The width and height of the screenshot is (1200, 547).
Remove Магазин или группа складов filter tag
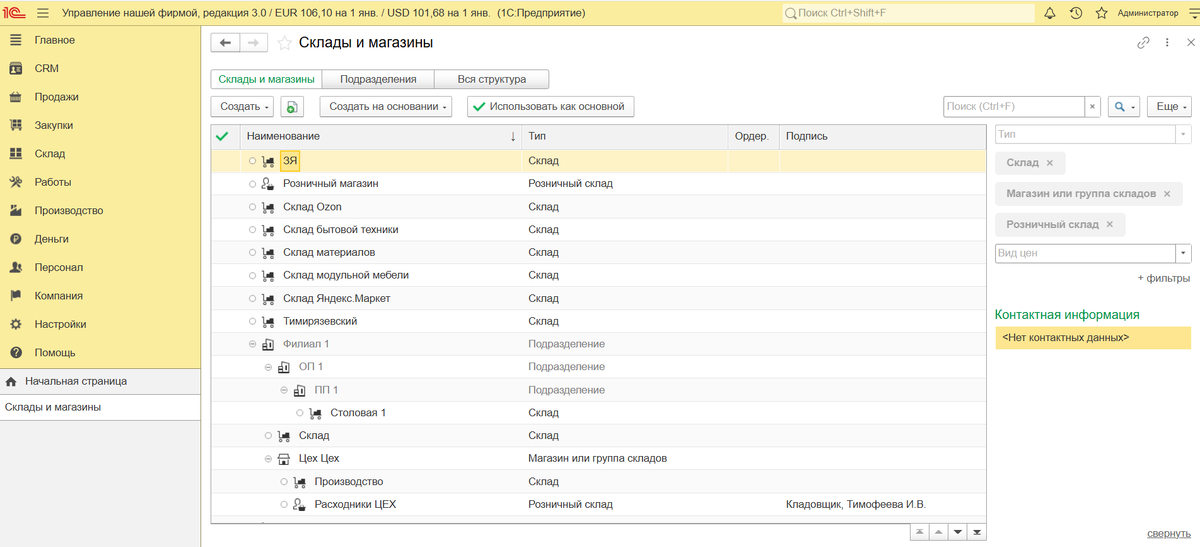tap(1167, 194)
